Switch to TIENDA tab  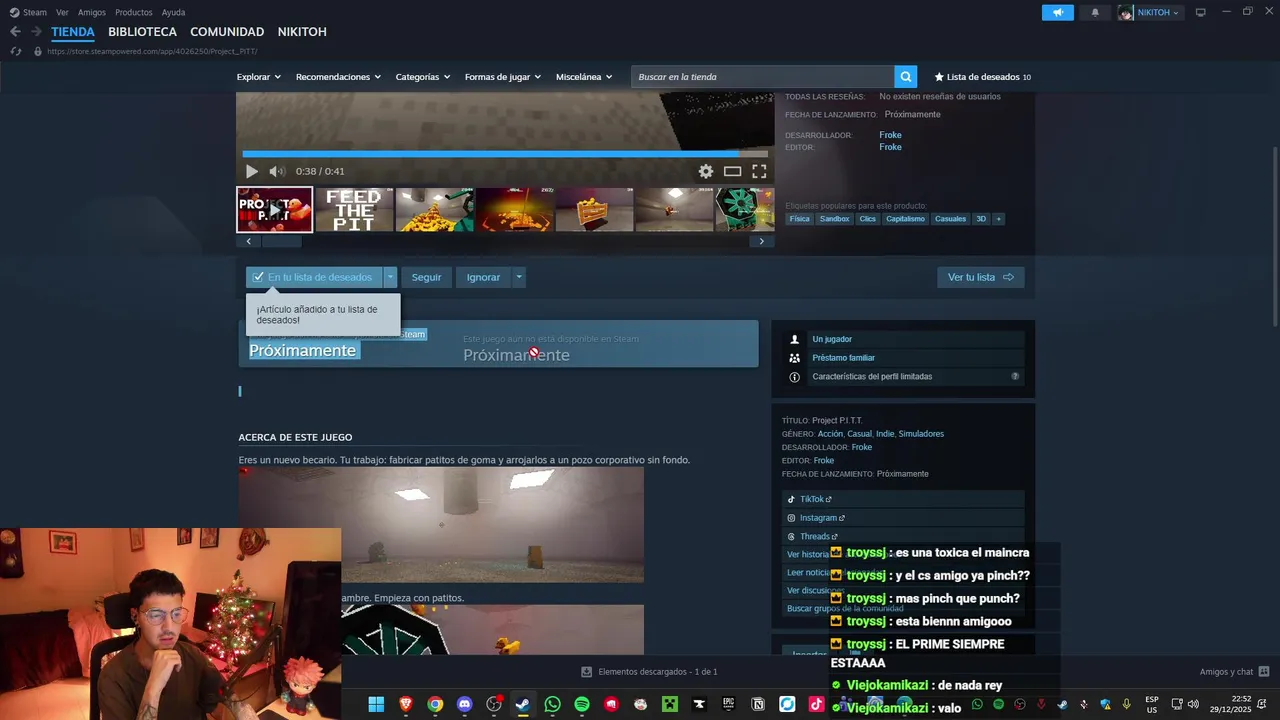tap(73, 32)
